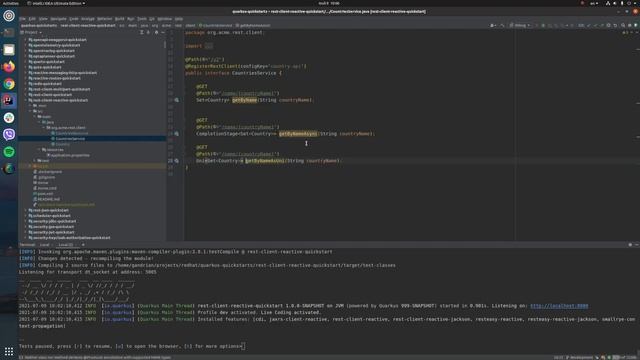Screen dimensions: 640x360
Task: Click the gutter icon beside getByNameAsUni
Action: tap(177, 161)
